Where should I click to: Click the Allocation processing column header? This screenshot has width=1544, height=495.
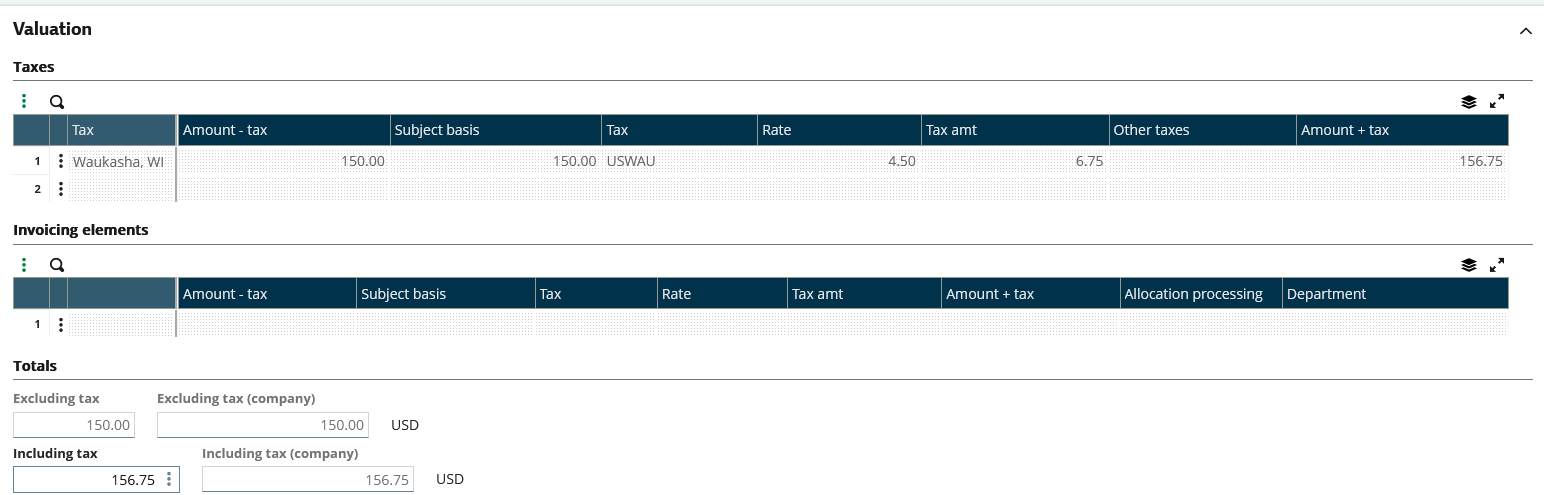tap(1199, 294)
